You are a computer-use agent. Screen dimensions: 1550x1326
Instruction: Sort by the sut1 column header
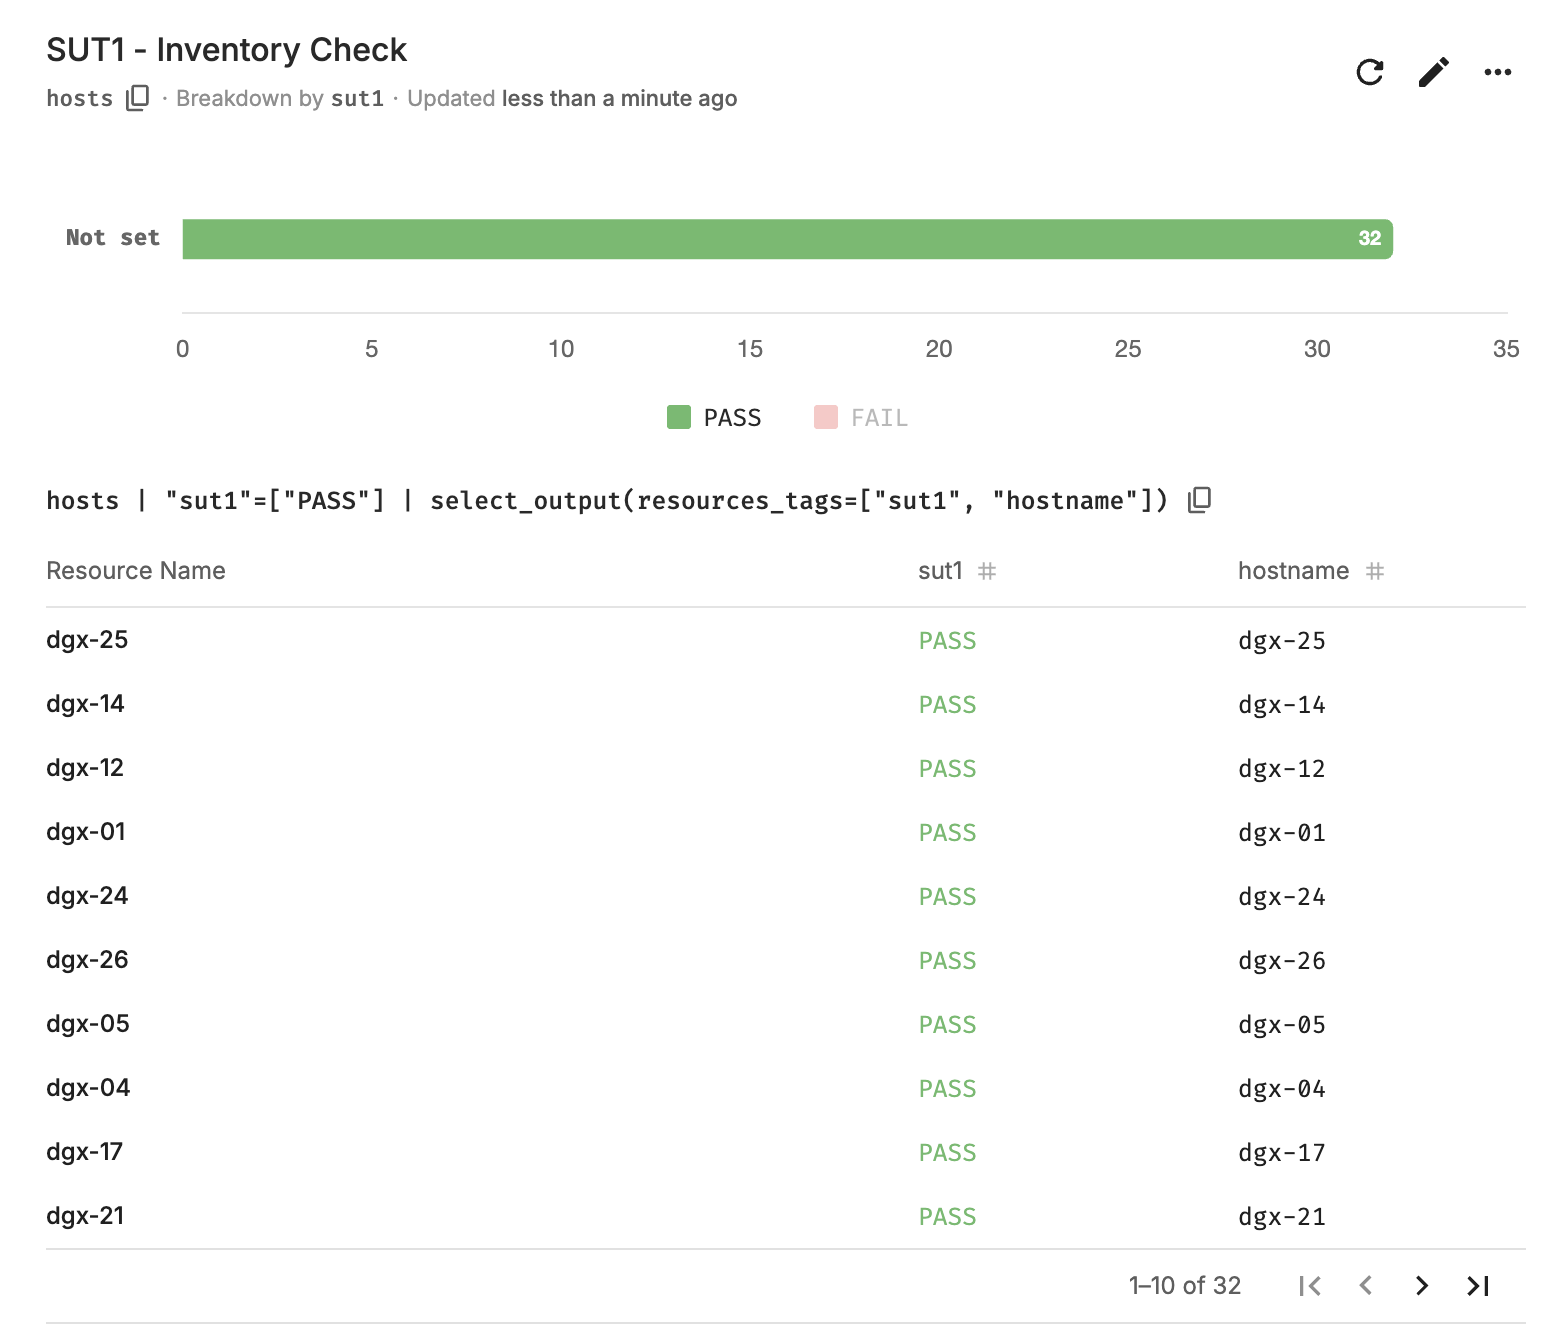tap(940, 571)
